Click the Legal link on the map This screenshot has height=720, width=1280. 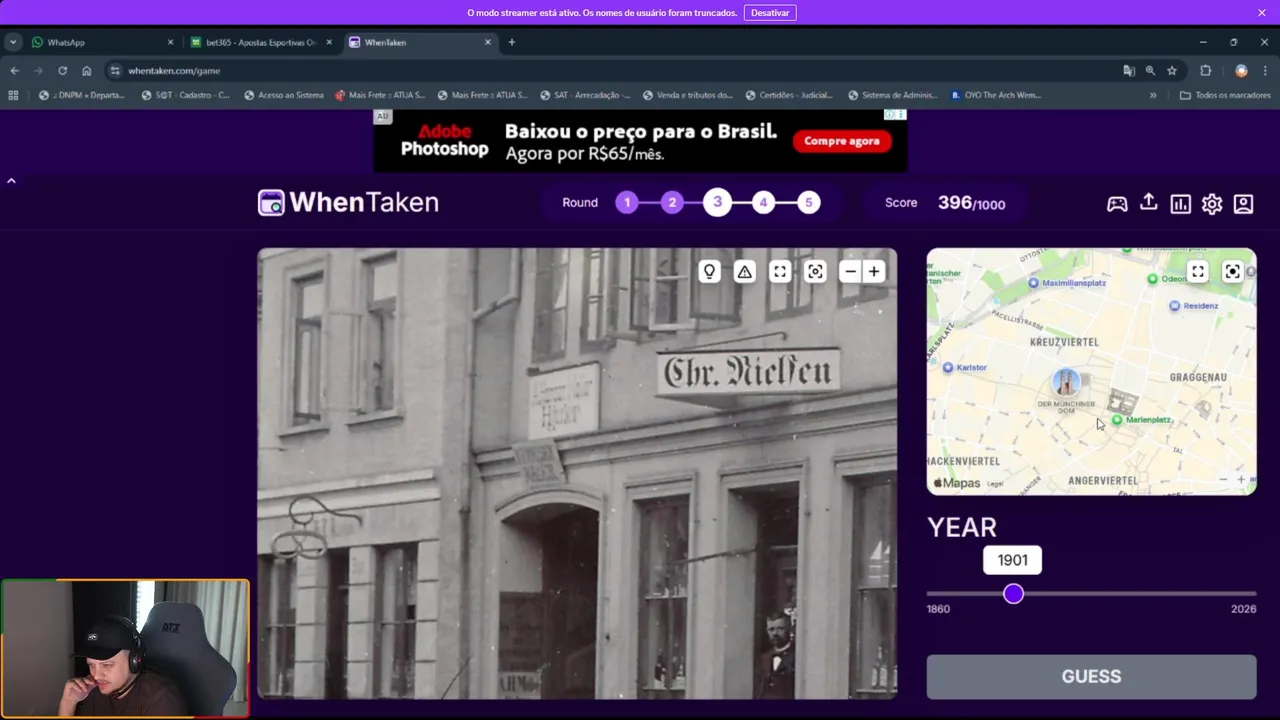pyautogui.click(x=995, y=484)
